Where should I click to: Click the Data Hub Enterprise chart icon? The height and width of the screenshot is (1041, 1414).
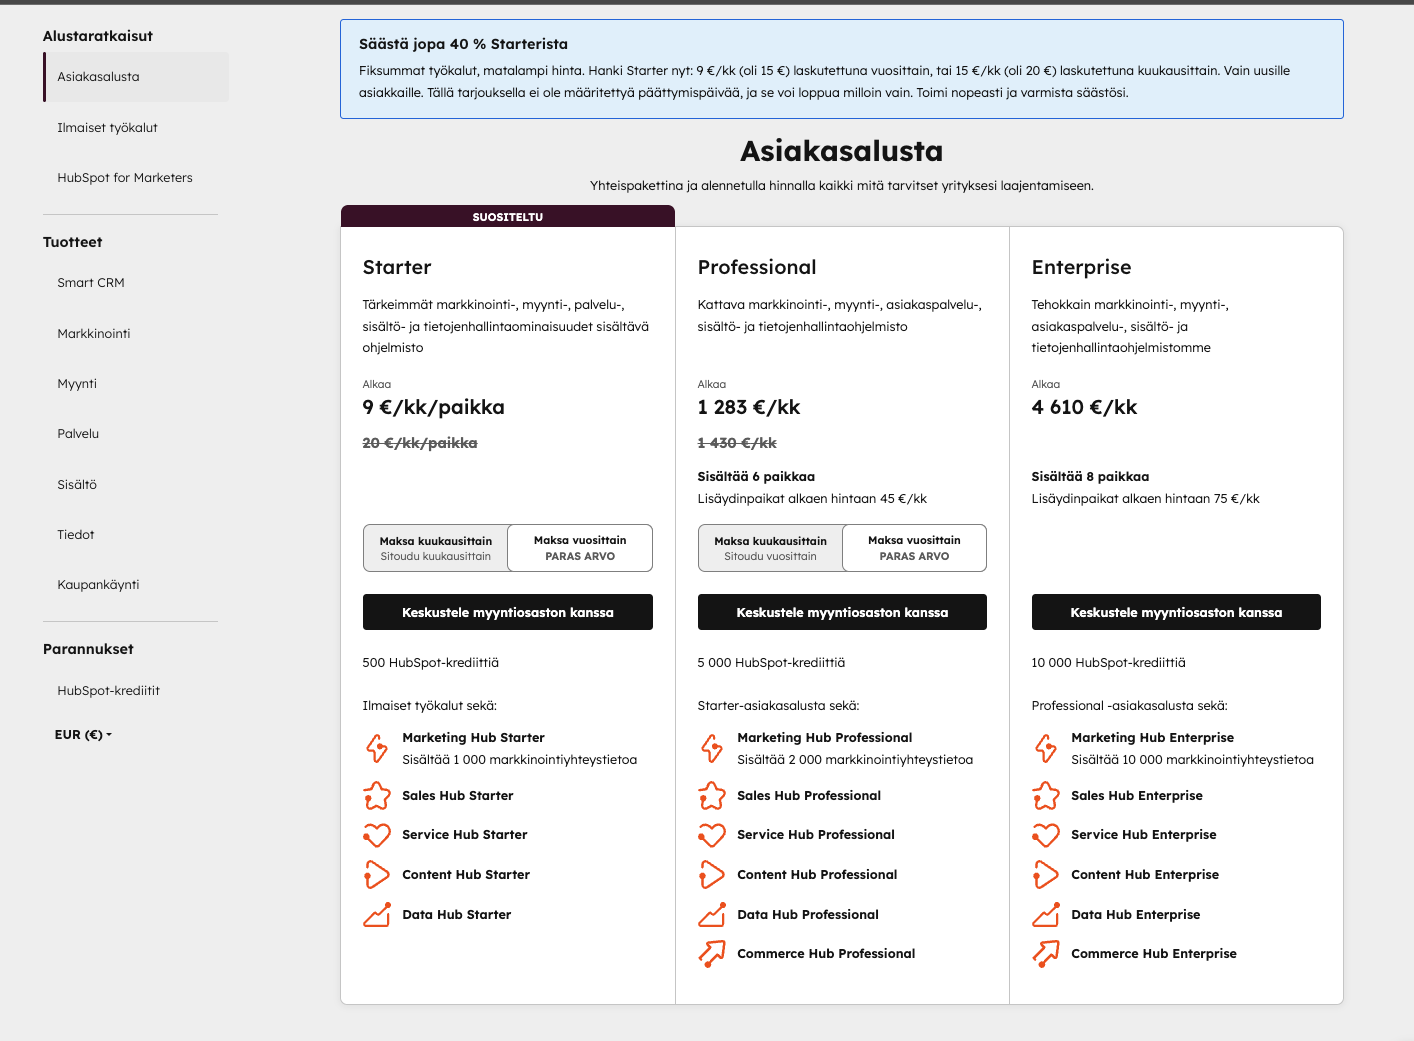(x=1046, y=915)
